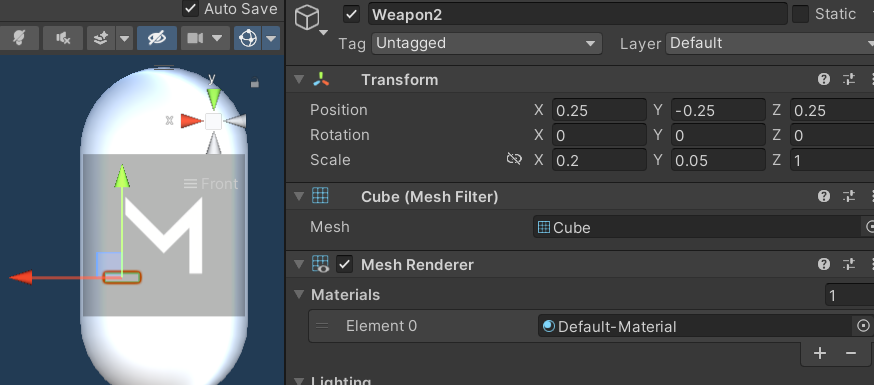This screenshot has width=874, height=385.
Task: Add a material with plus button
Action: click(819, 353)
